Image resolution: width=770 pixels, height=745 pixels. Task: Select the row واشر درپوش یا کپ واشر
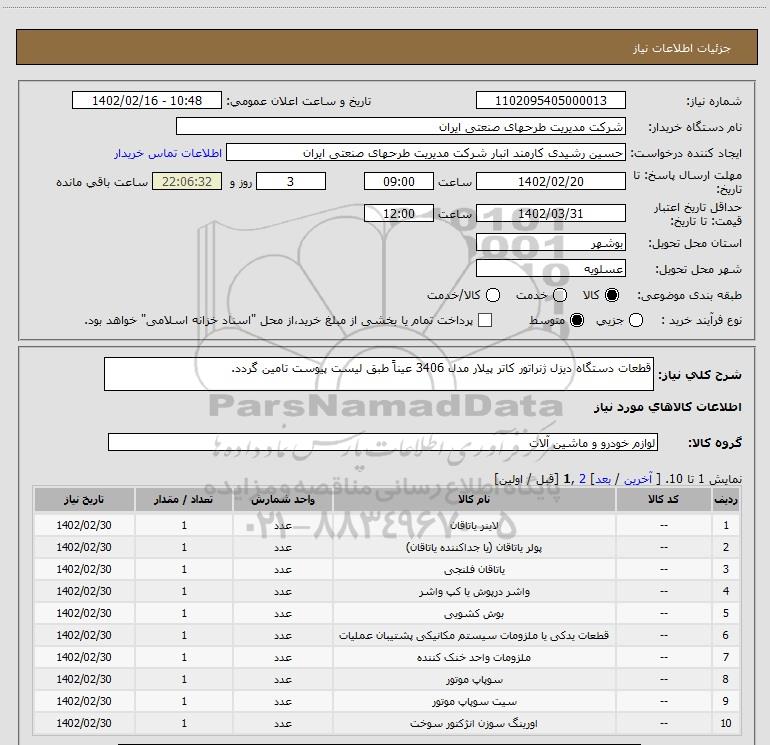click(x=386, y=591)
